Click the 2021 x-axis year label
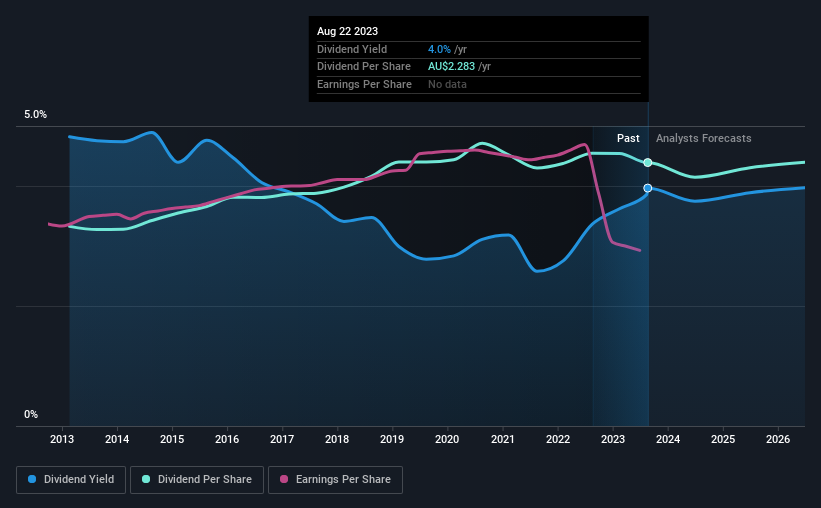 [x=502, y=439]
